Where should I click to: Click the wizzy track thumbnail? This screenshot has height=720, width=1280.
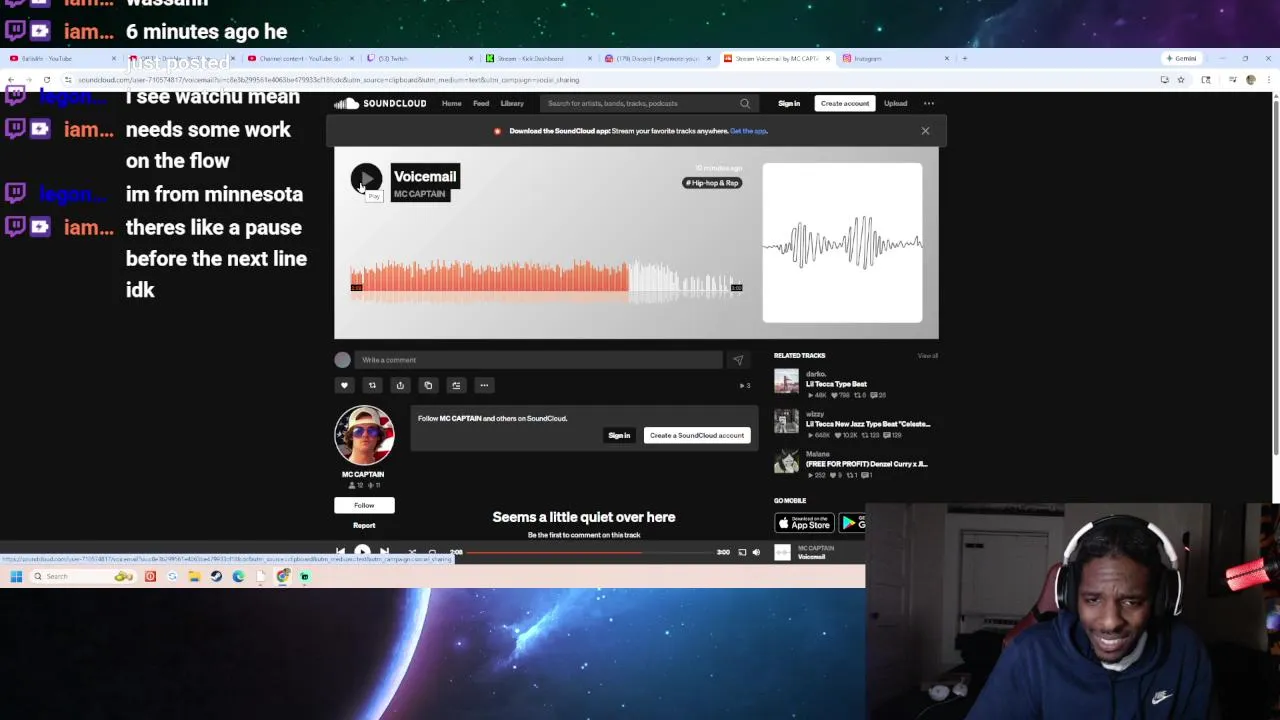click(786, 421)
